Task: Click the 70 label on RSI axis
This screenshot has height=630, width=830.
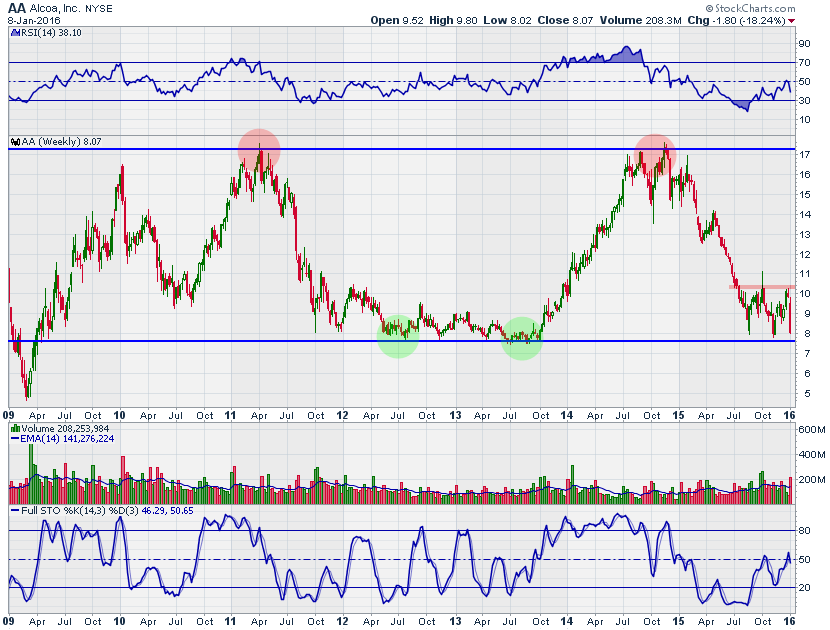Action: point(805,62)
